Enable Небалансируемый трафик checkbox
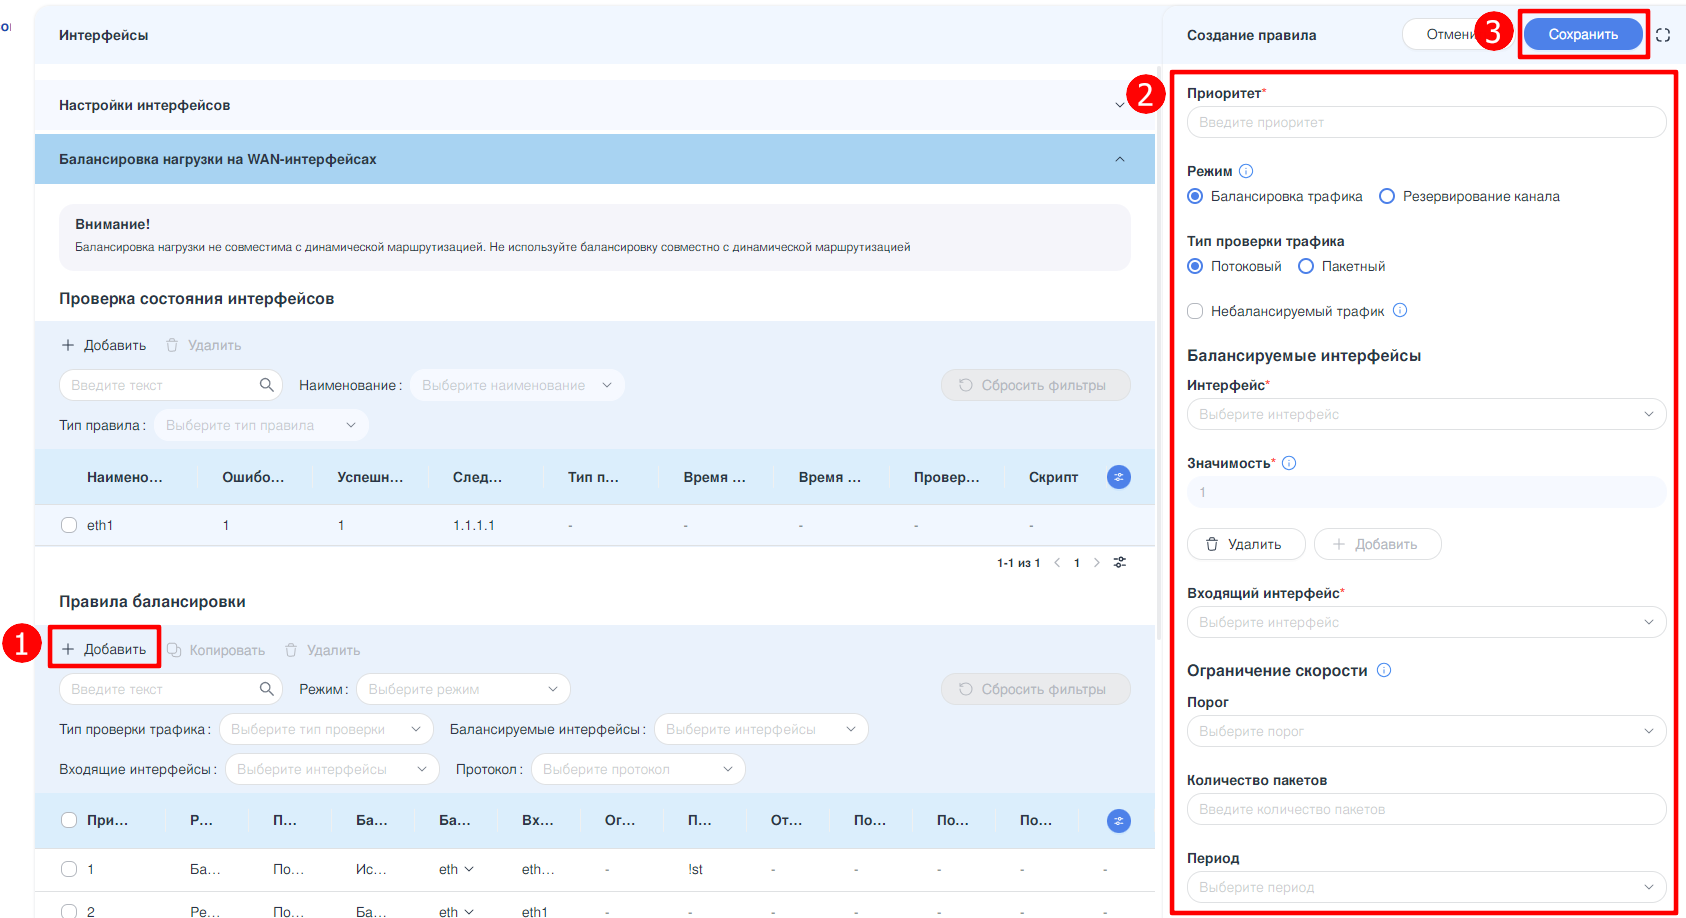The height and width of the screenshot is (918, 1686). (x=1195, y=311)
